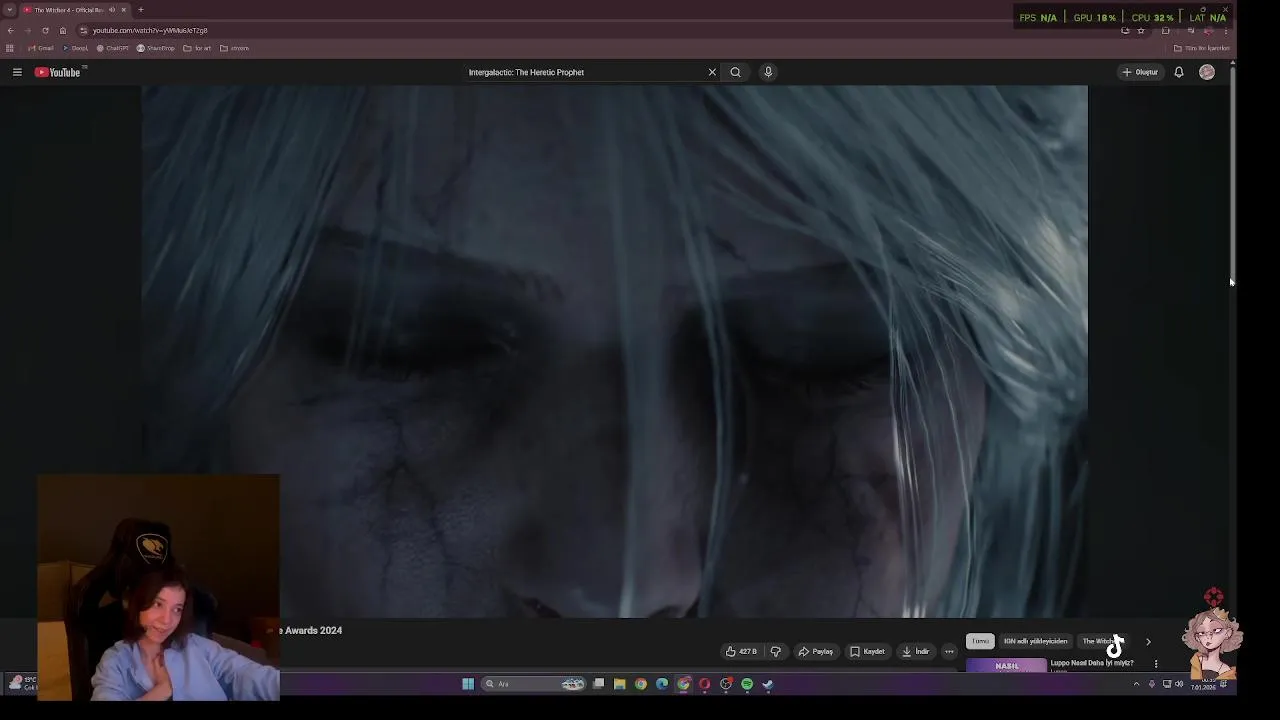1280x720 pixels.
Task: Open the more actions ellipsis beside İndir
Action: (949, 651)
